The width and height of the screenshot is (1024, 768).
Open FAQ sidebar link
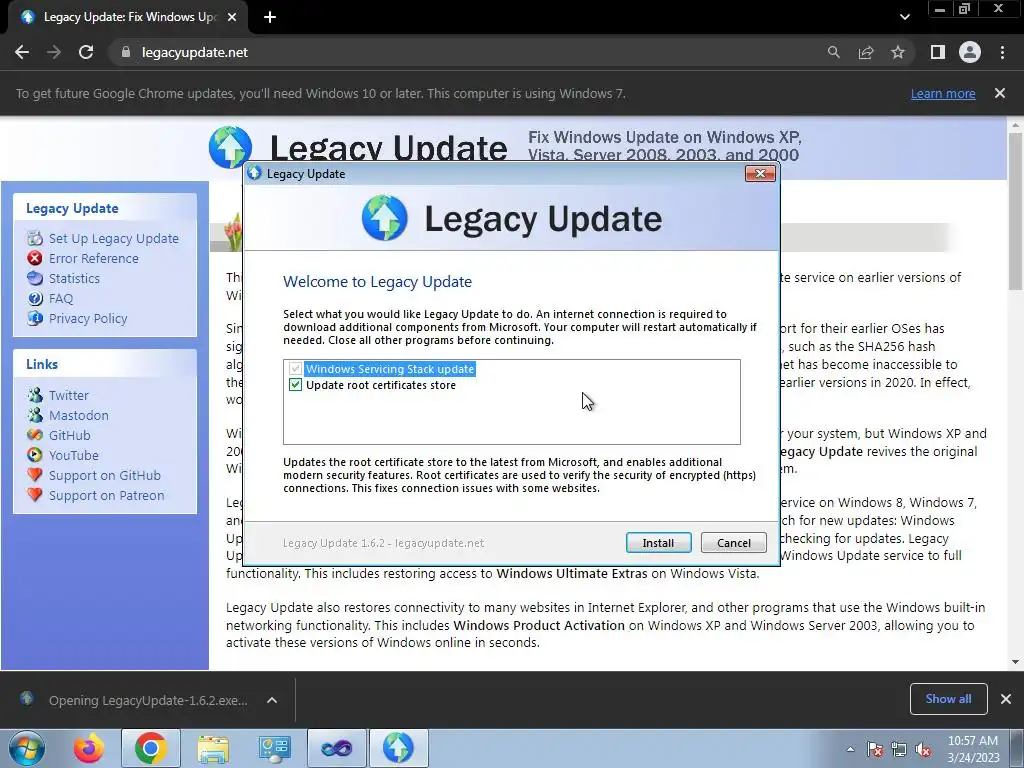point(61,298)
